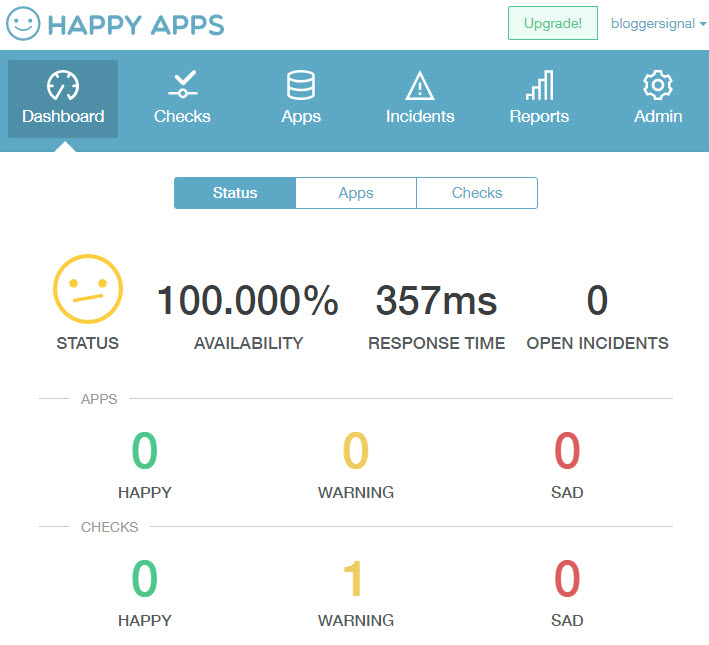Click the yellow Checks WARNING count 1
Viewport: 709px width, 645px height.
pos(353,579)
